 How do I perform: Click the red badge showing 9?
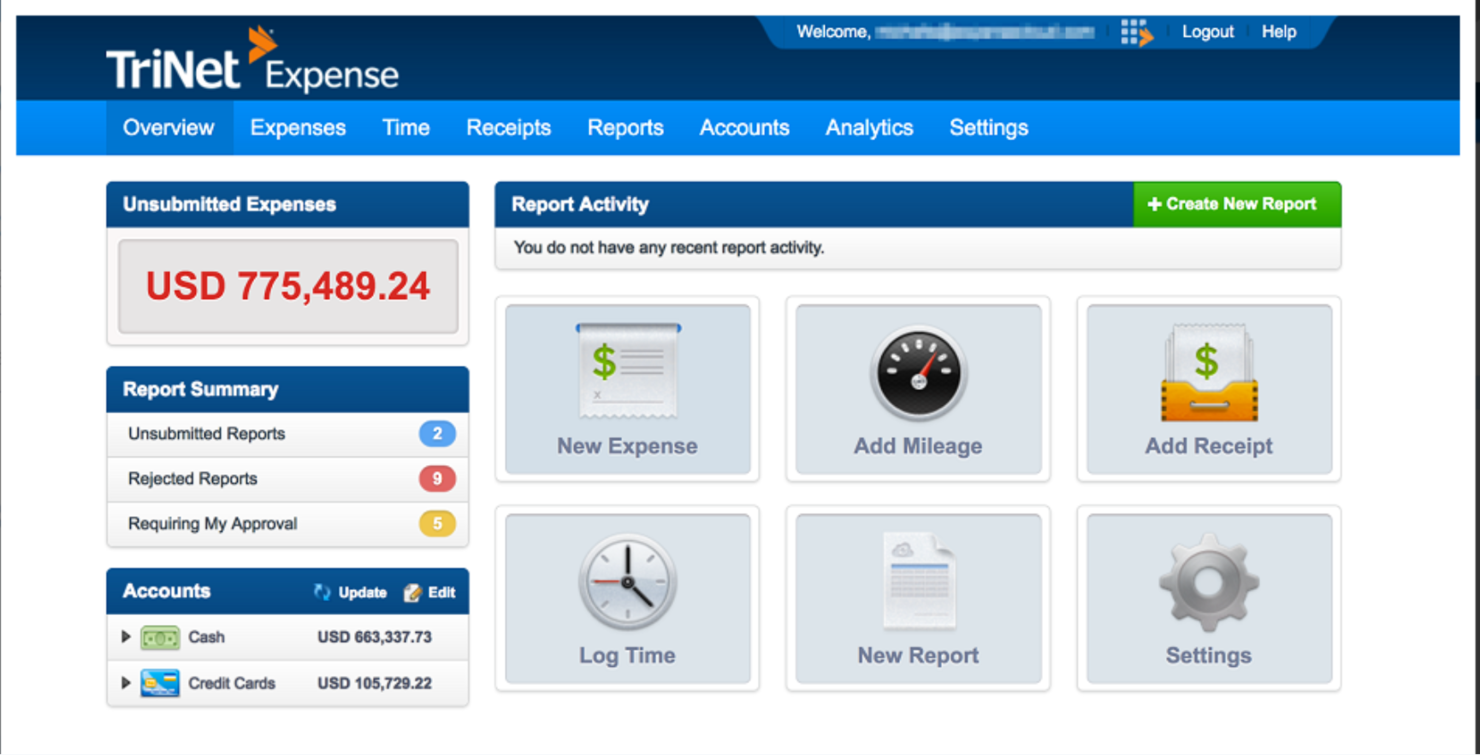coord(437,479)
